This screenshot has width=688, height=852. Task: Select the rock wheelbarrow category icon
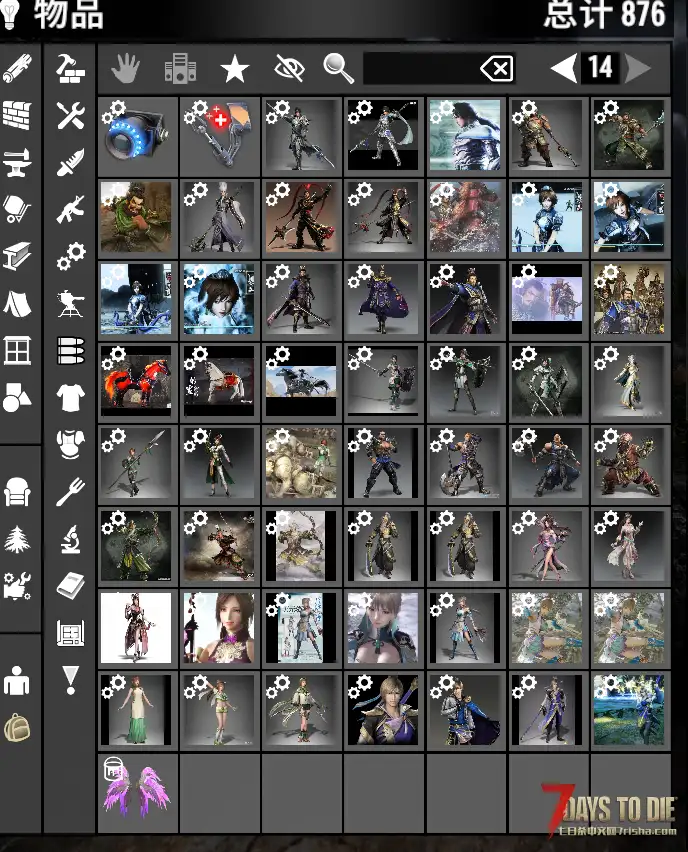[x=17, y=209]
